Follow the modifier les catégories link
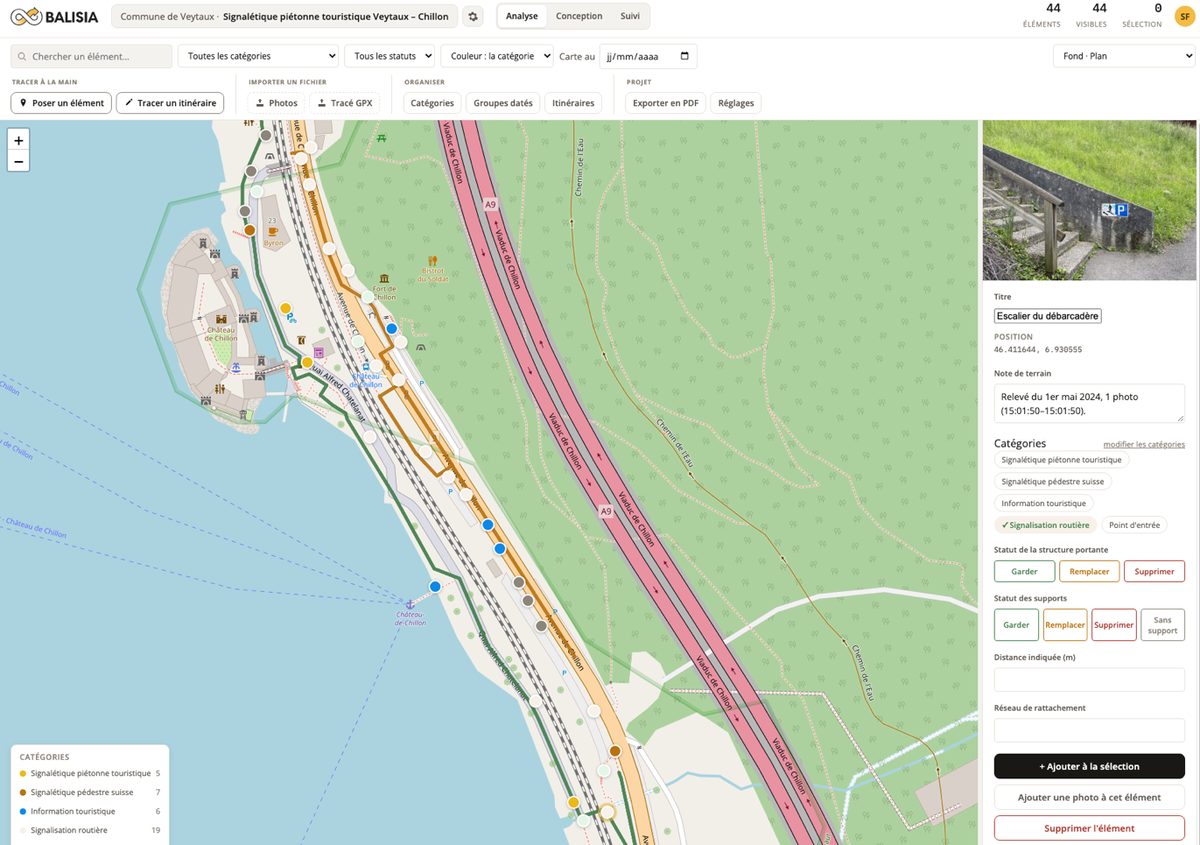The width and height of the screenshot is (1200, 845). [1144, 444]
